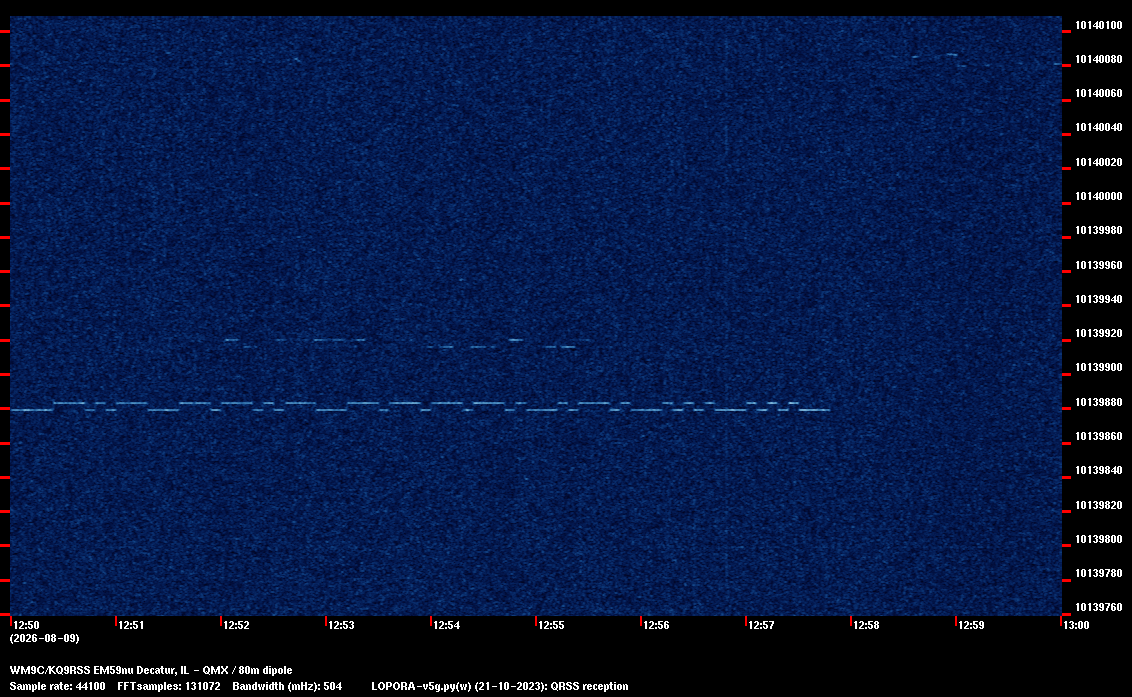1132x697 pixels.
Task: Click the 10139920 frequency label
Action: 1099,334
